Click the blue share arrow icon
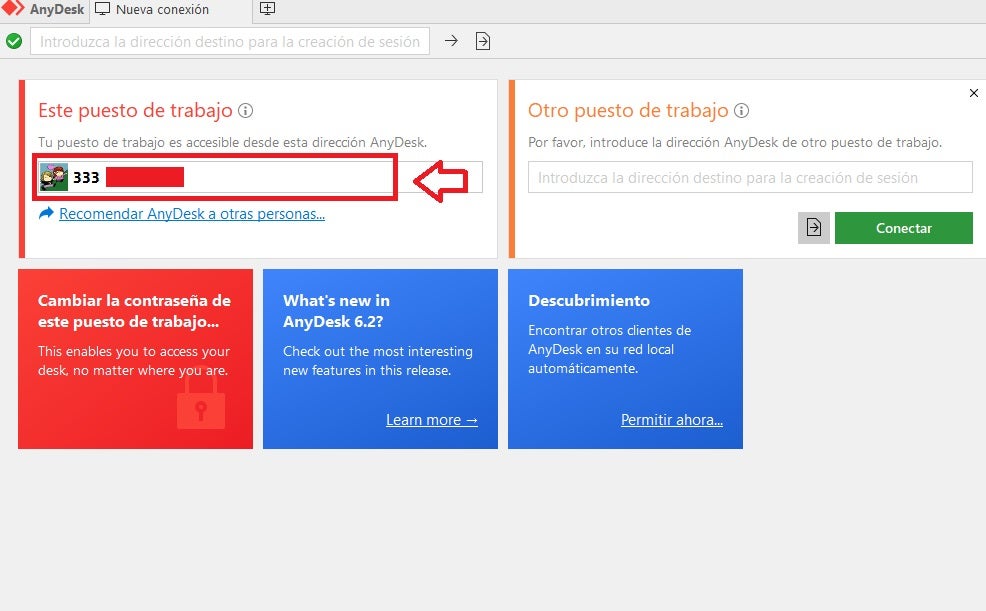Image resolution: width=986 pixels, height=611 pixels. 46,214
